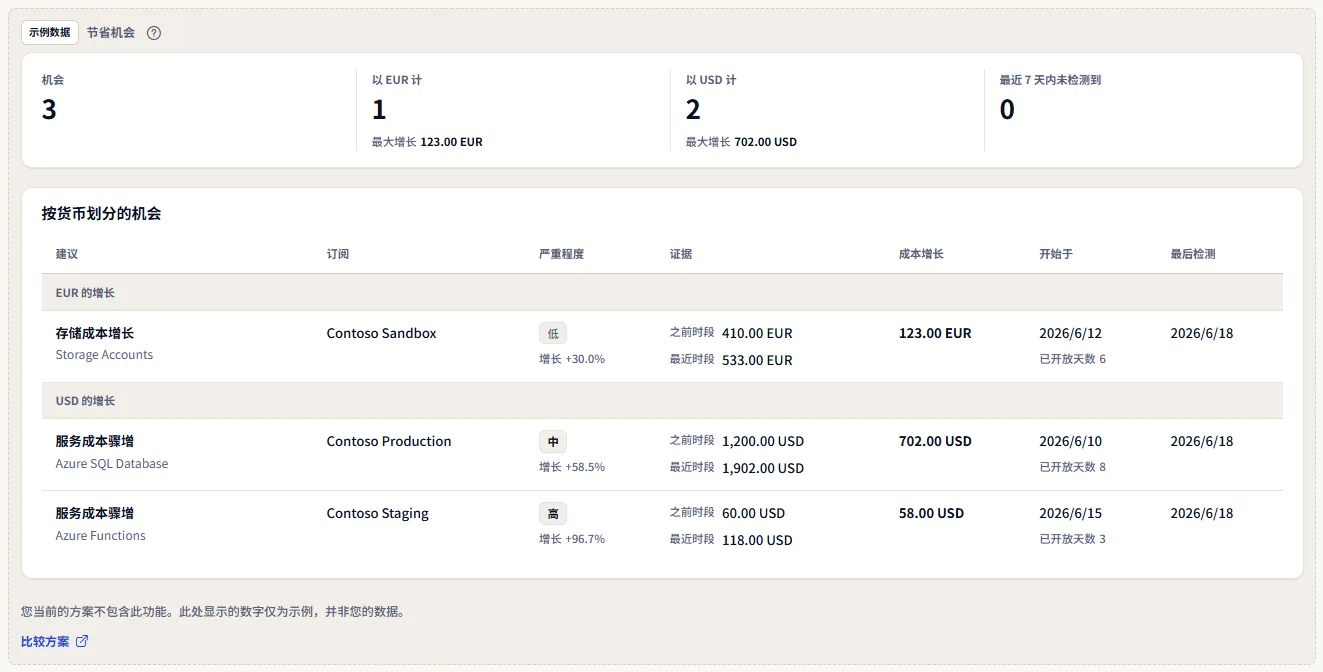Click the help icon beside 节省机会
The height and width of the screenshot is (672, 1323).
154,33
